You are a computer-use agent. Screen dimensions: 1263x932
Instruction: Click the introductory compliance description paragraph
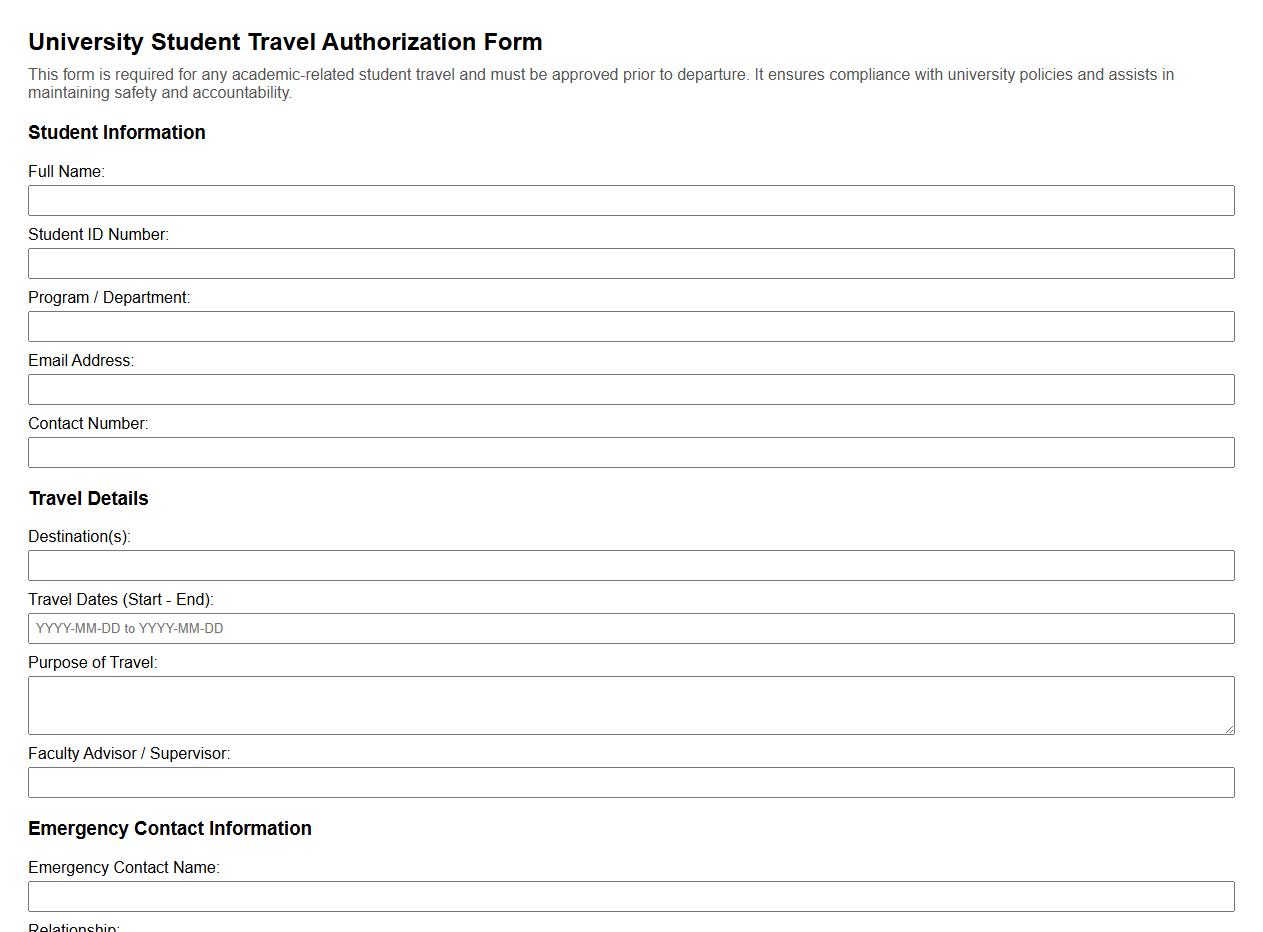[600, 83]
